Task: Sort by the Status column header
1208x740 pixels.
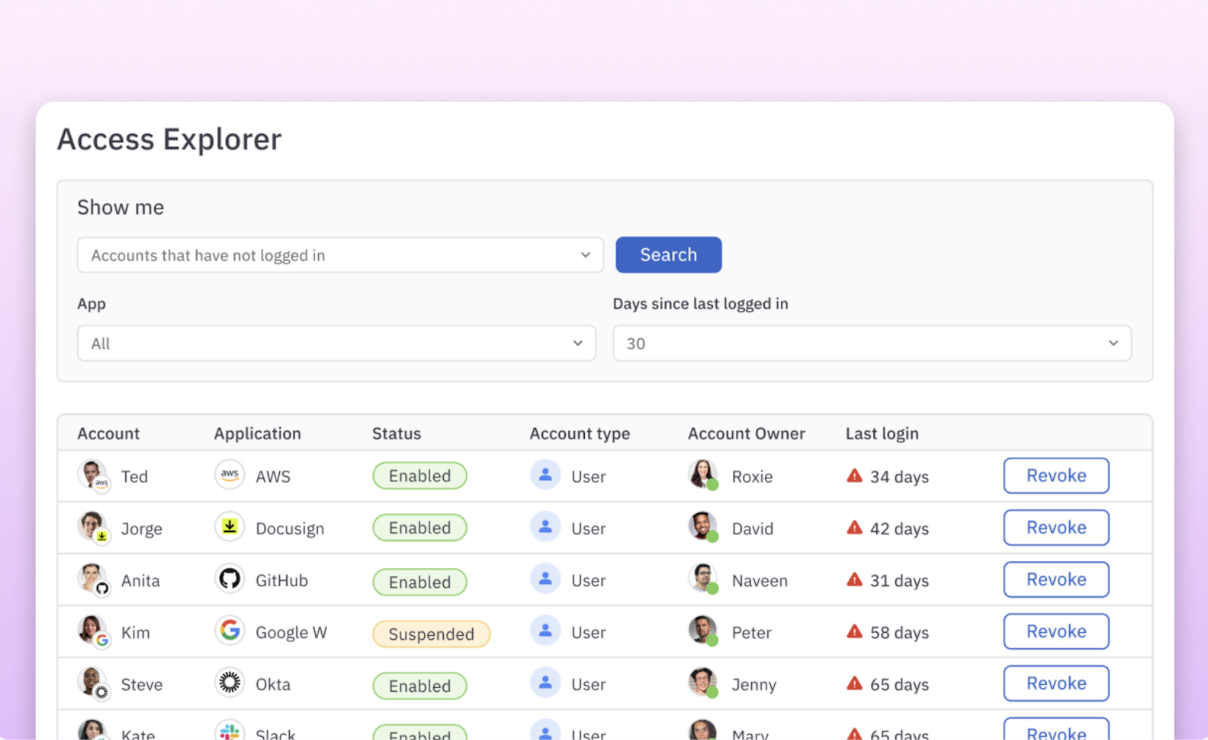Action: pyautogui.click(x=396, y=433)
